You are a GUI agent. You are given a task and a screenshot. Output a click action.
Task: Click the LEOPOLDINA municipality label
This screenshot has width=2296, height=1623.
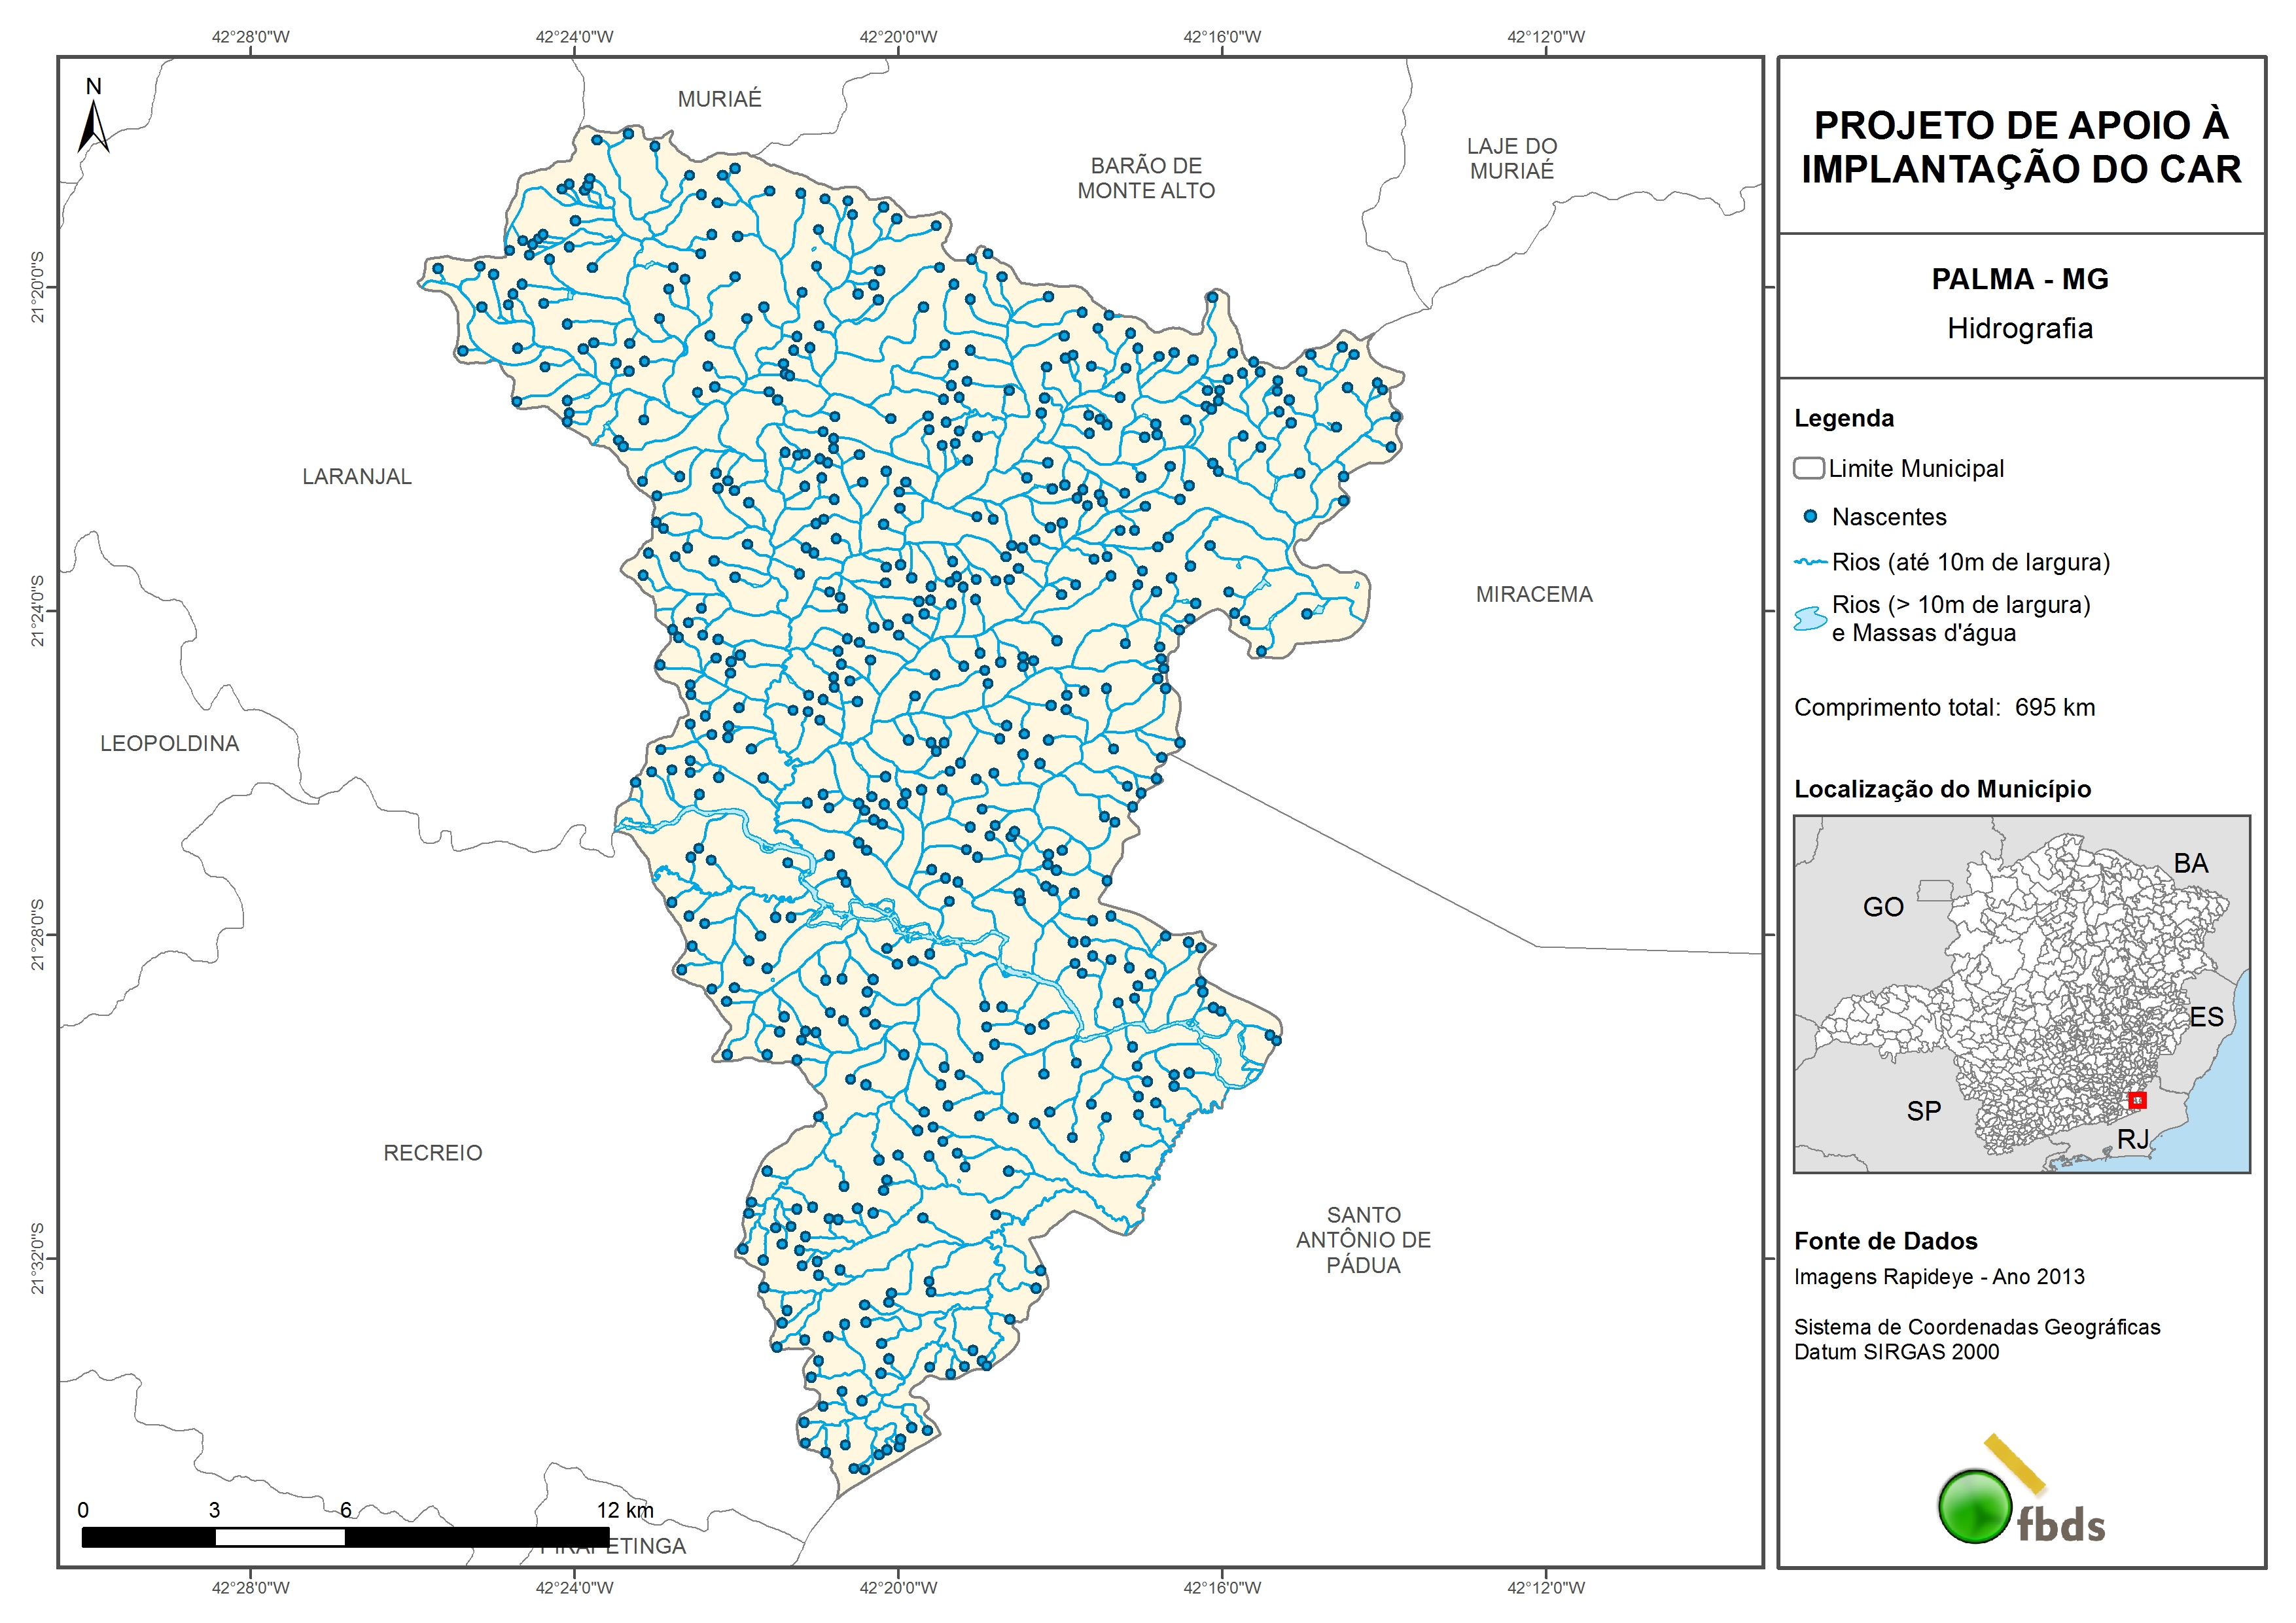pyautogui.click(x=170, y=744)
